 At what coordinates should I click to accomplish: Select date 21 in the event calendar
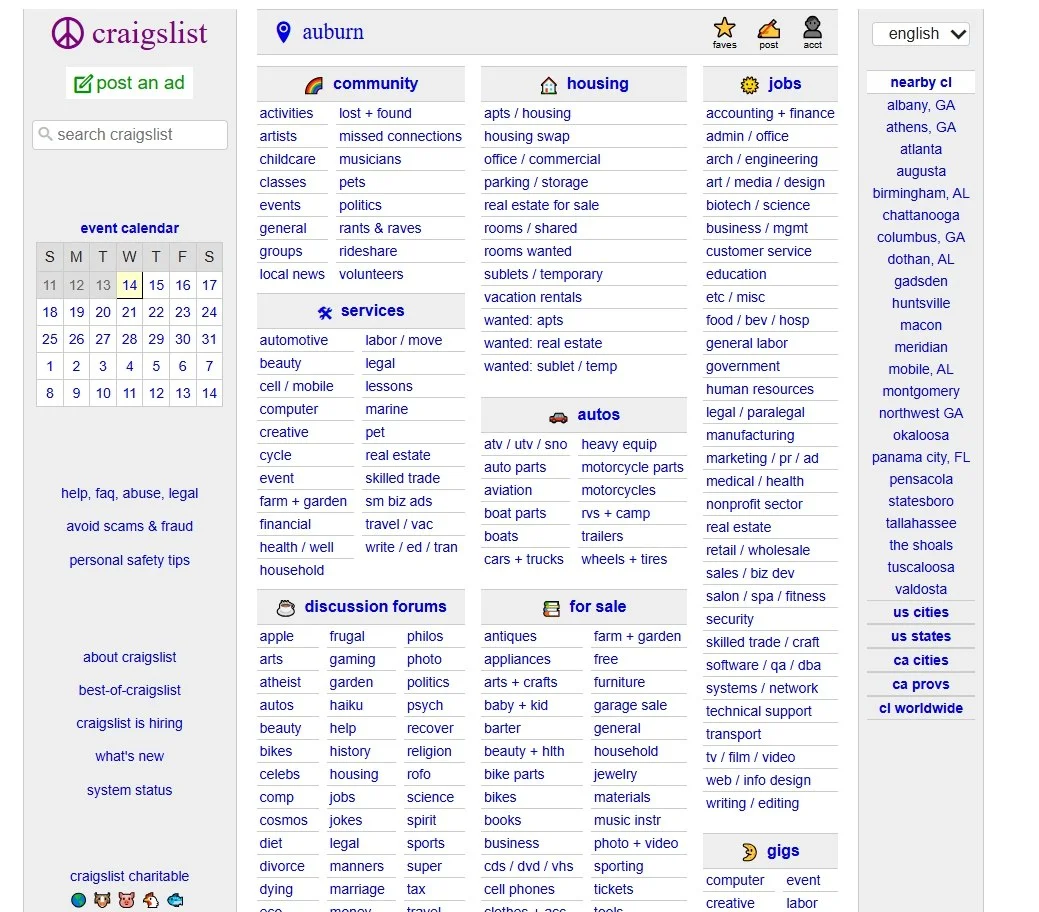pos(129,312)
